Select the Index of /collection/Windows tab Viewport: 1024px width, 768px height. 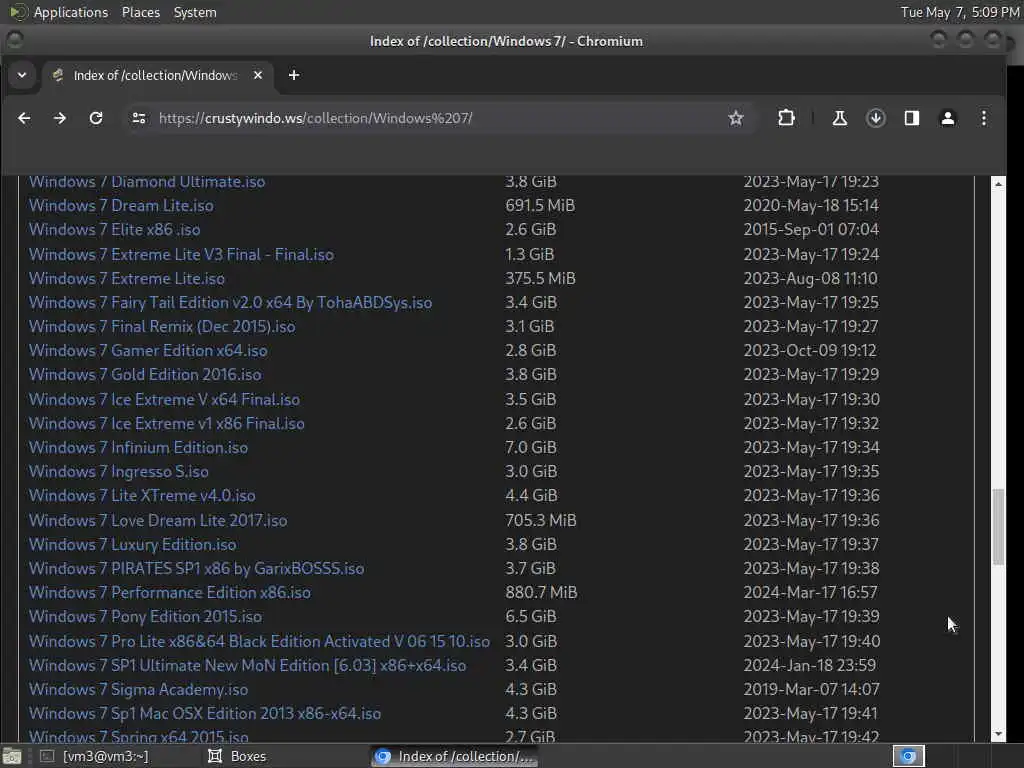tap(157, 75)
